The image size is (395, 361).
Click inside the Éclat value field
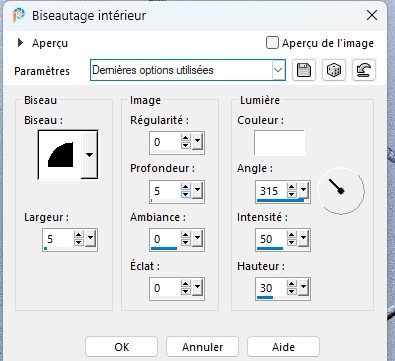[165, 288]
